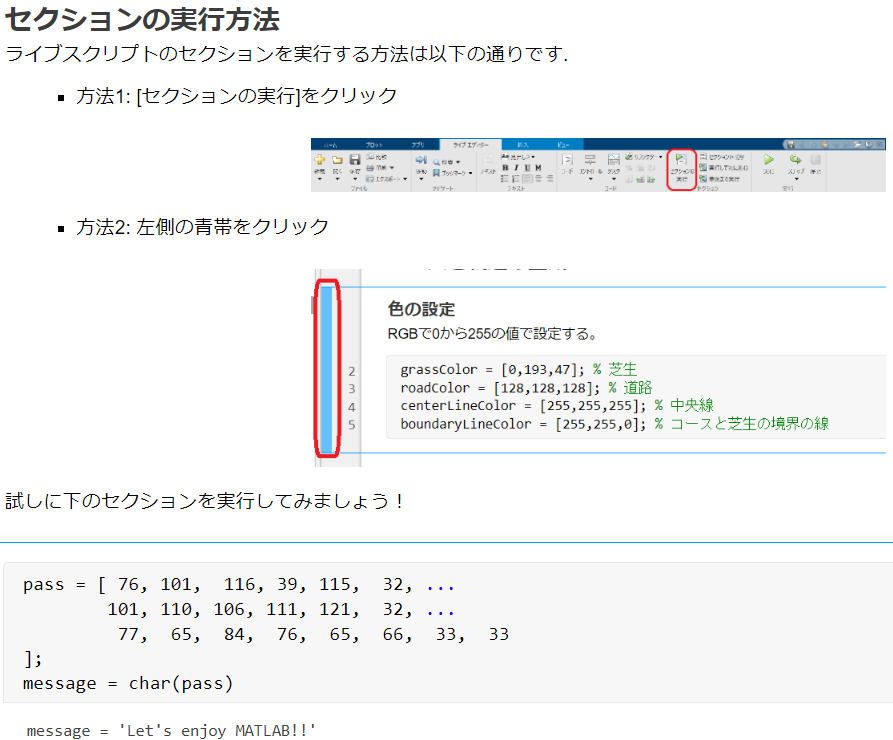Click the Save icon in ファイル group
This screenshot has height=740, width=893.
coord(353,161)
